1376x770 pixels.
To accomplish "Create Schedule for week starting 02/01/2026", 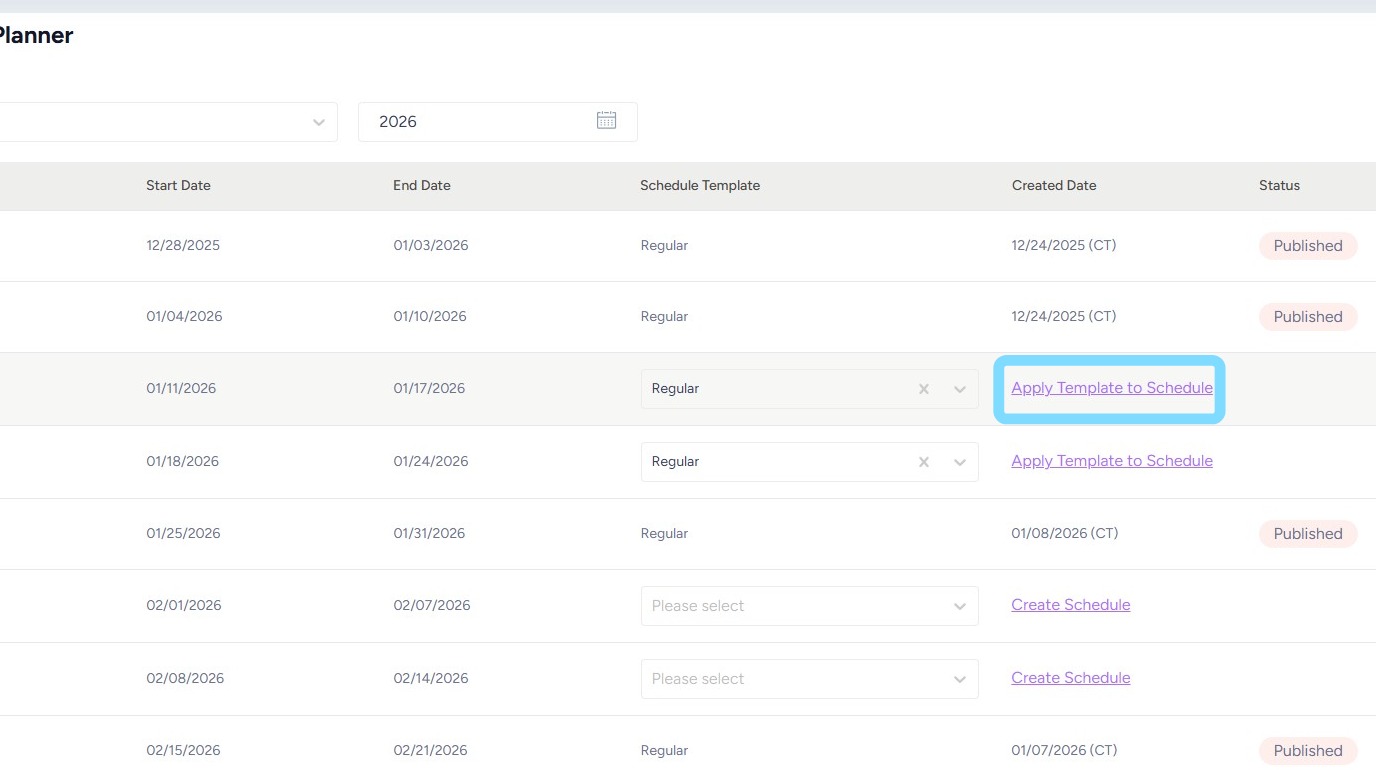I will (1070, 605).
